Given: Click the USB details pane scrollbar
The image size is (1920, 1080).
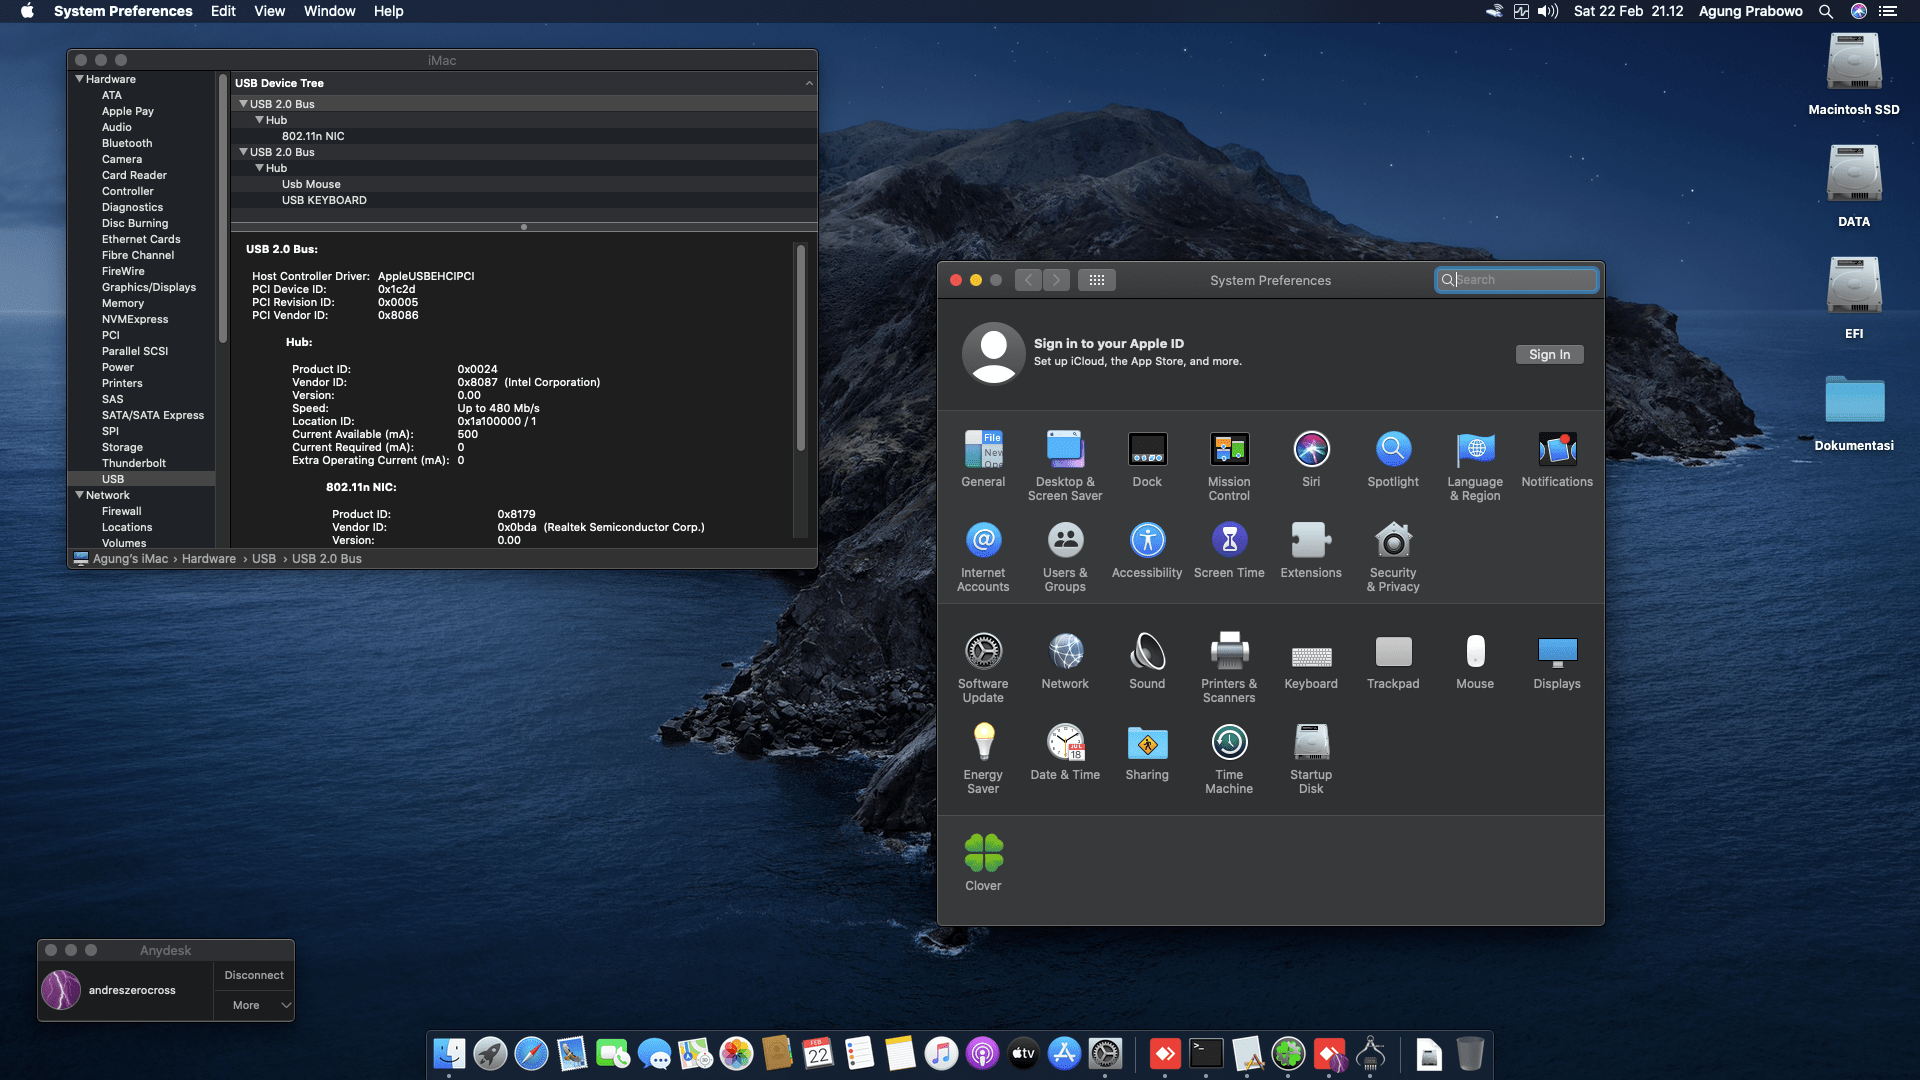Looking at the screenshot, I should (x=801, y=348).
